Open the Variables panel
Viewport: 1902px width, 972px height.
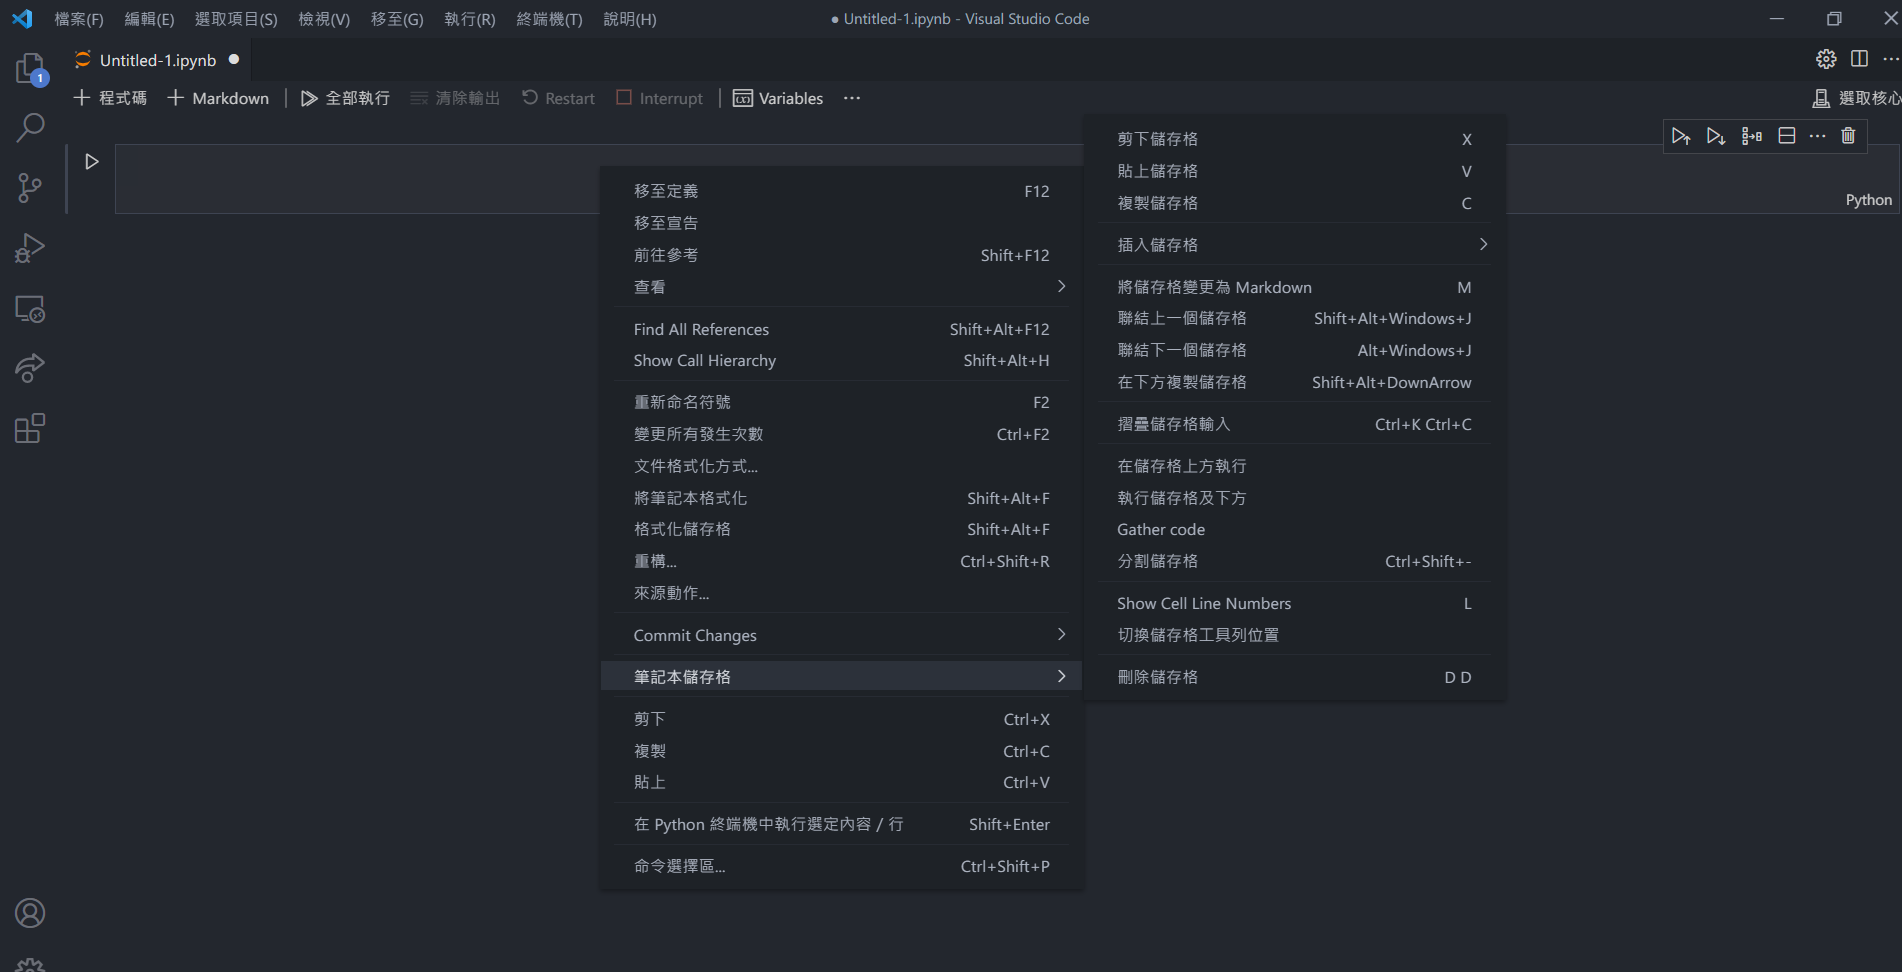point(778,98)
